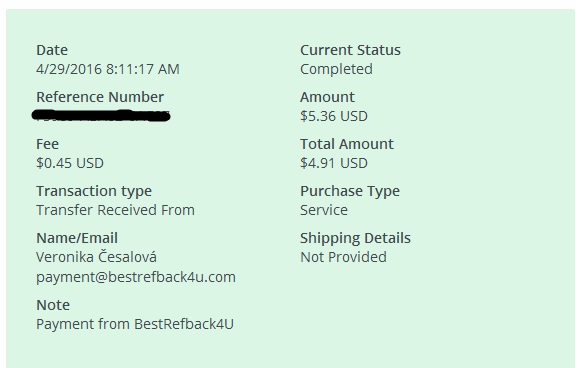Select Transfer Received From text
The image size is (581, 368).
point(115,210)
